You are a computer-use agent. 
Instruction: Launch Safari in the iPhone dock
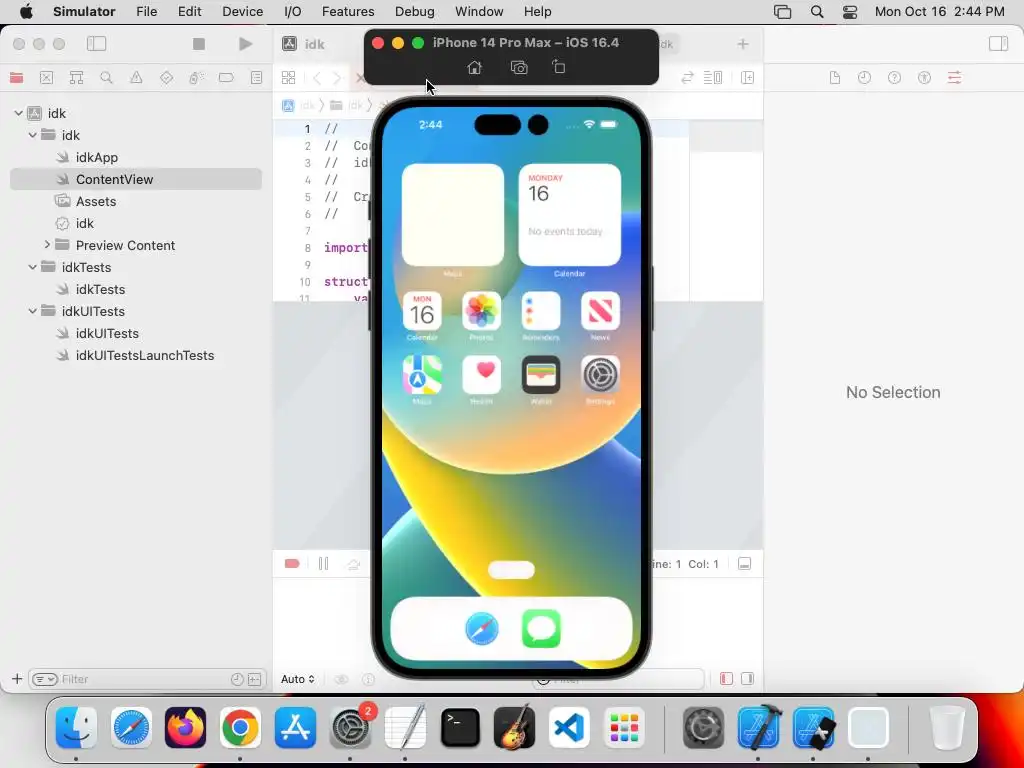(482, 629)
